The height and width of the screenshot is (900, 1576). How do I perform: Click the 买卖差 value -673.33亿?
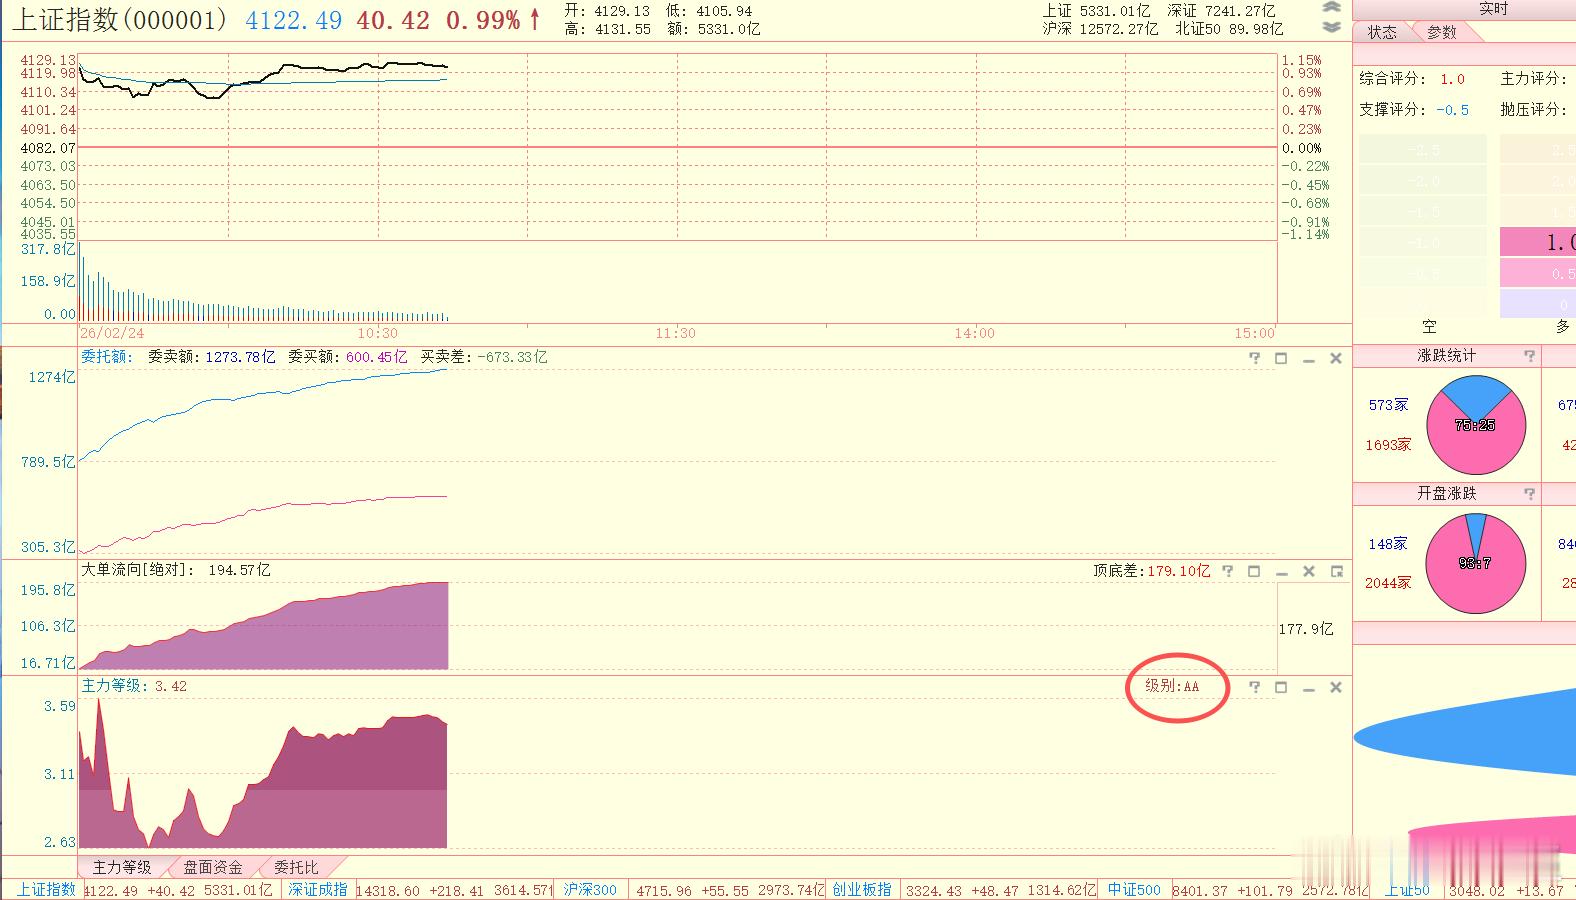point(512,357)
